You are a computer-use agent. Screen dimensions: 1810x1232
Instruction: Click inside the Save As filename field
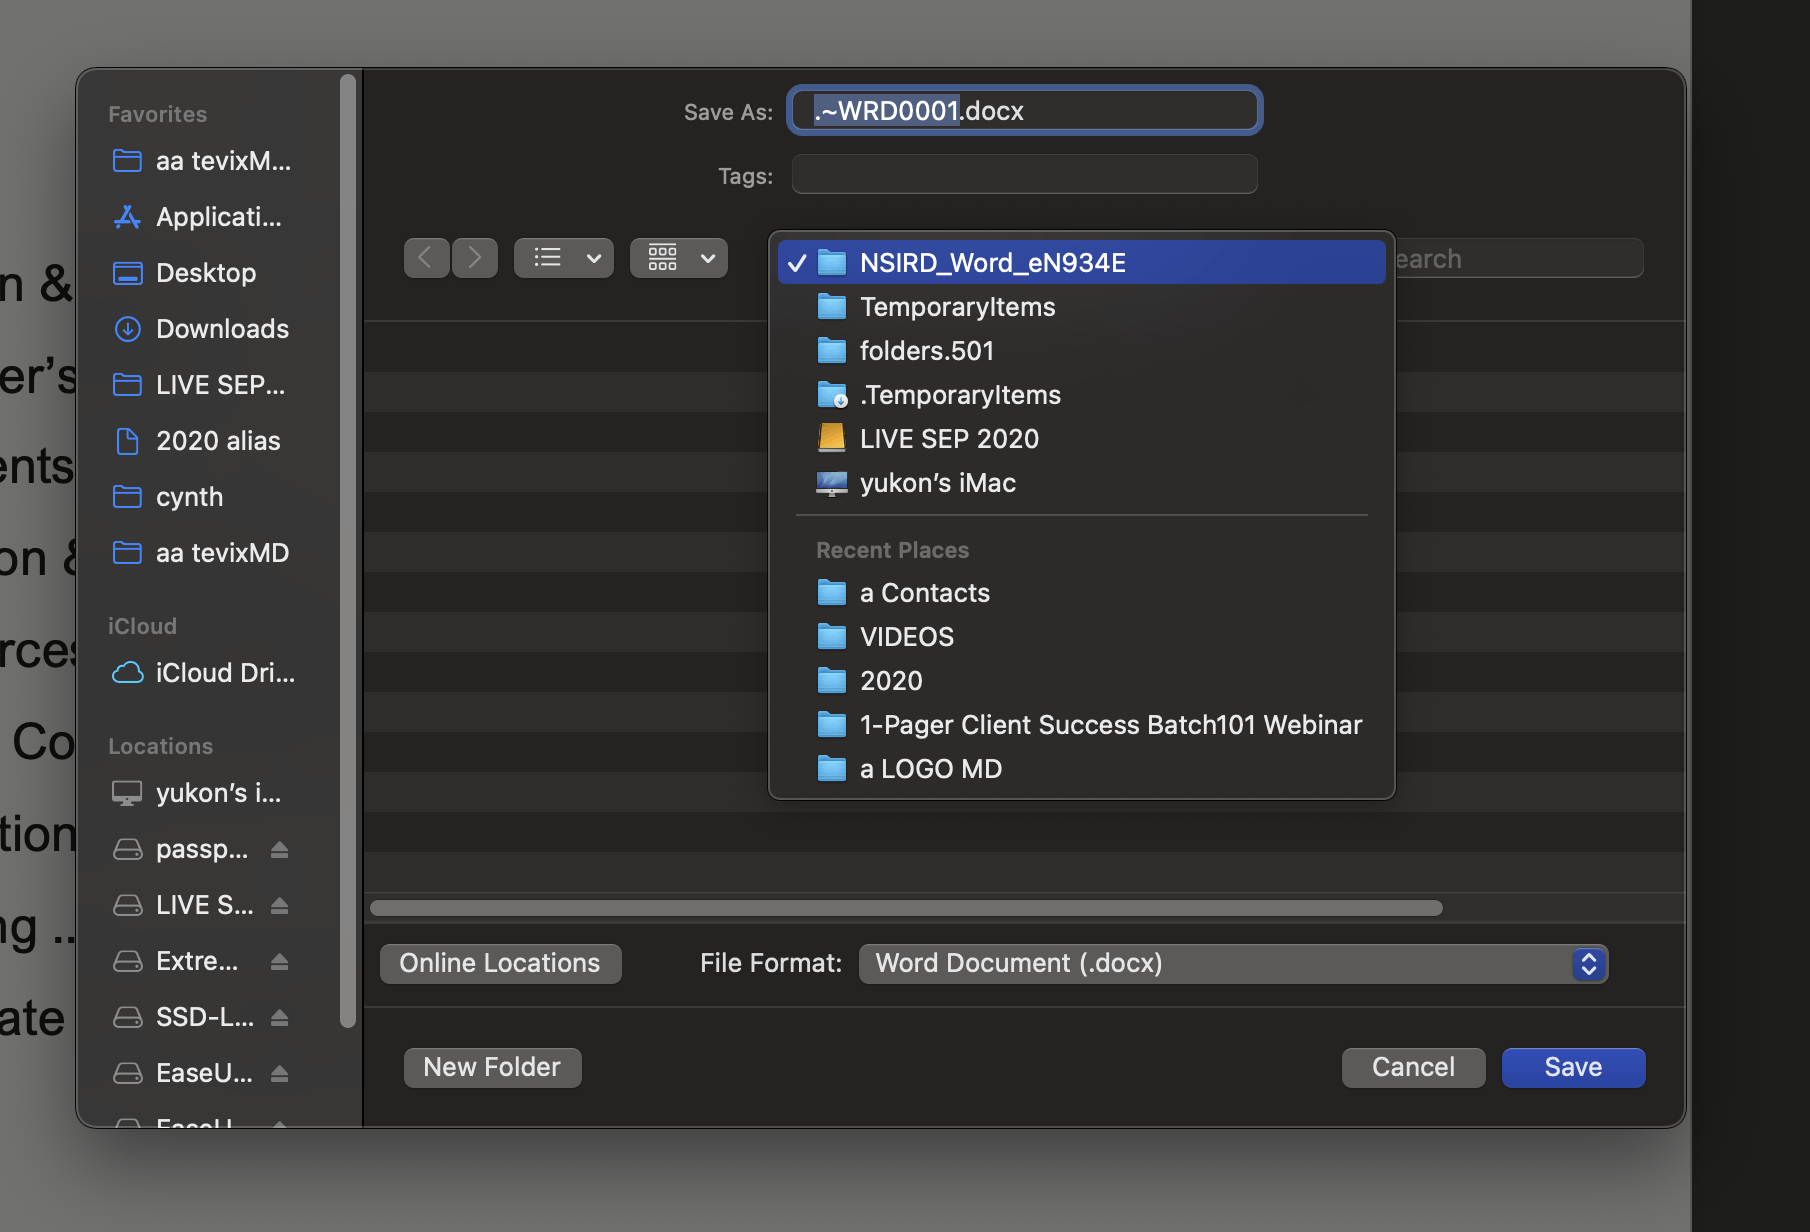(1023, 110)
